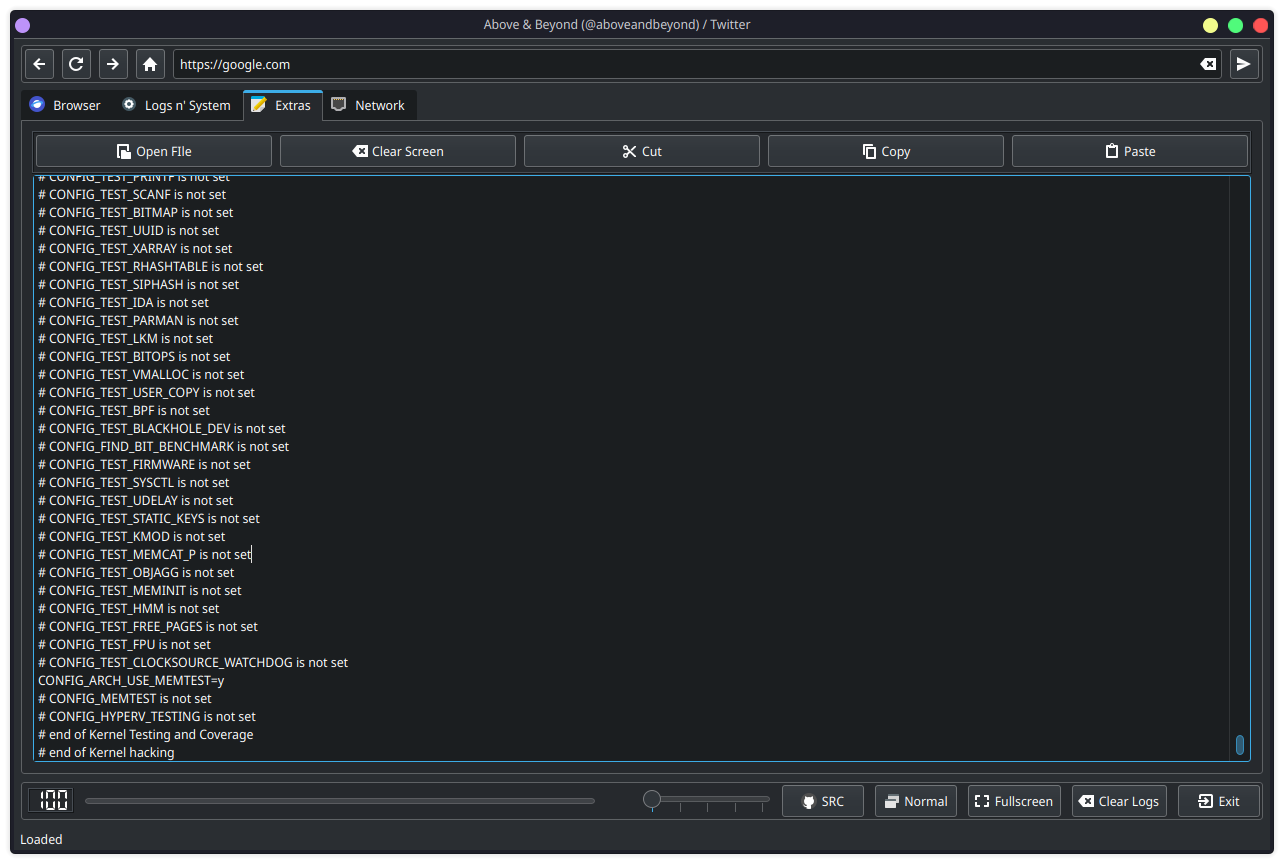
Task: Click line CONFIG_TEST_LKM is not set
Action: (125, 338)
